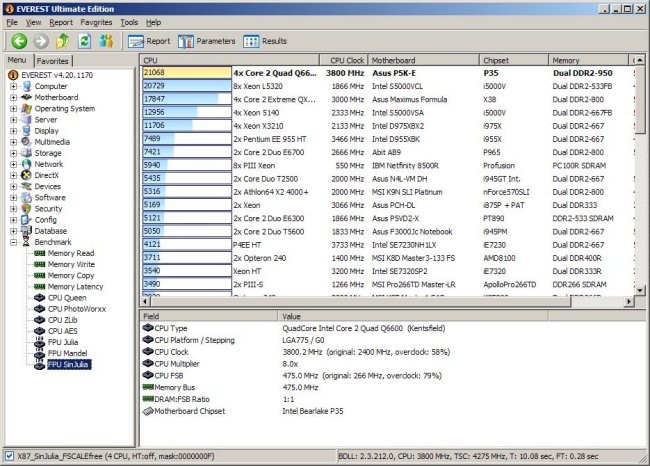Open the Favorites menu
650x466 pixels.
pos(96,22)
